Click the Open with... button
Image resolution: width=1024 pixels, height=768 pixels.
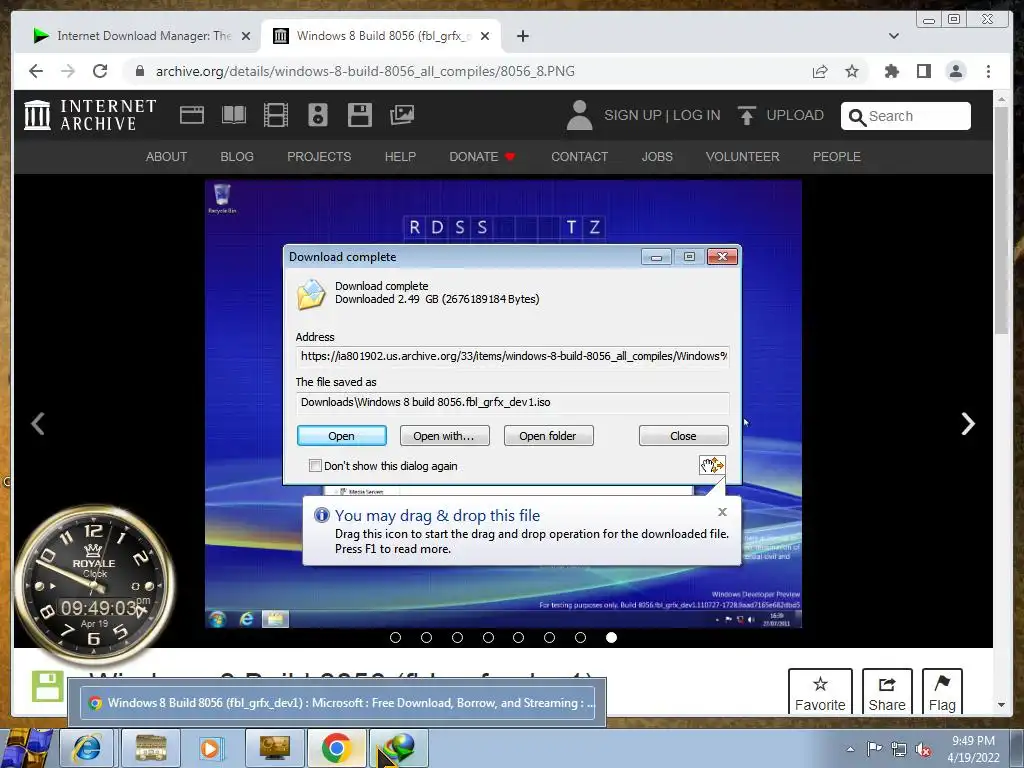[x=444, y=436]
